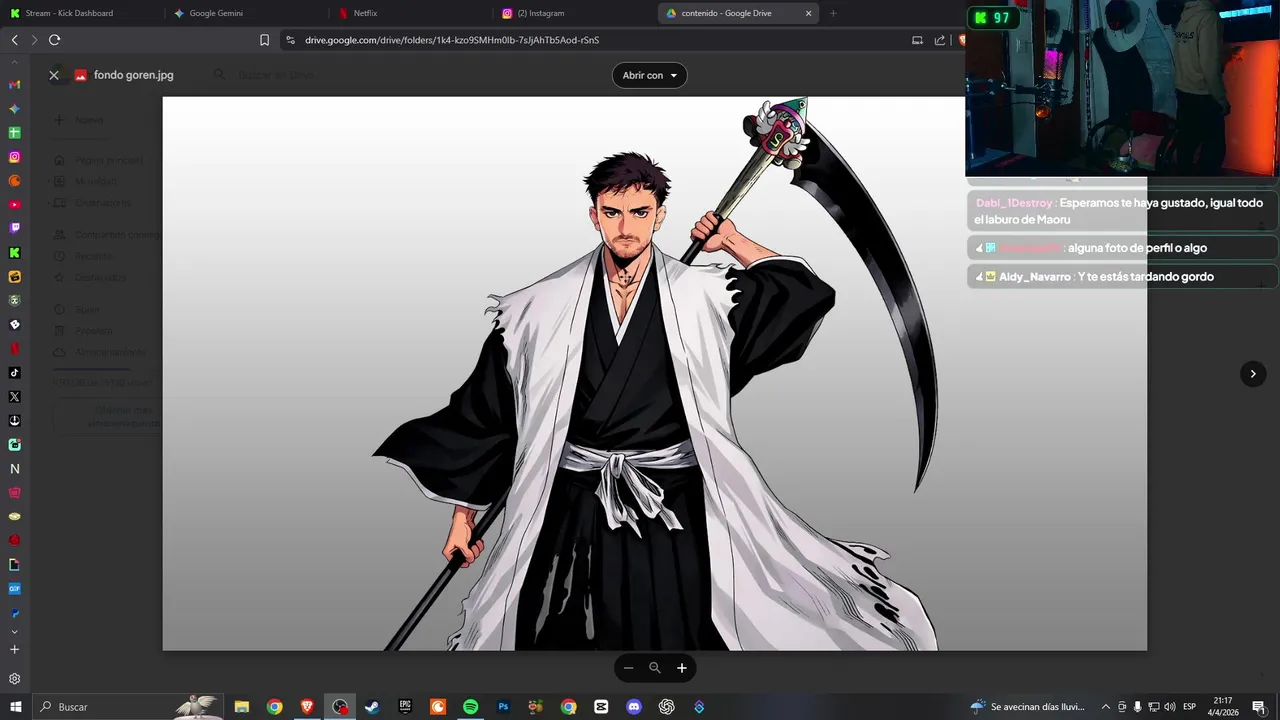This screenshot has width=1280, height=720.
Task: Click the image preview of the character
Action: (x=655, y=373)
